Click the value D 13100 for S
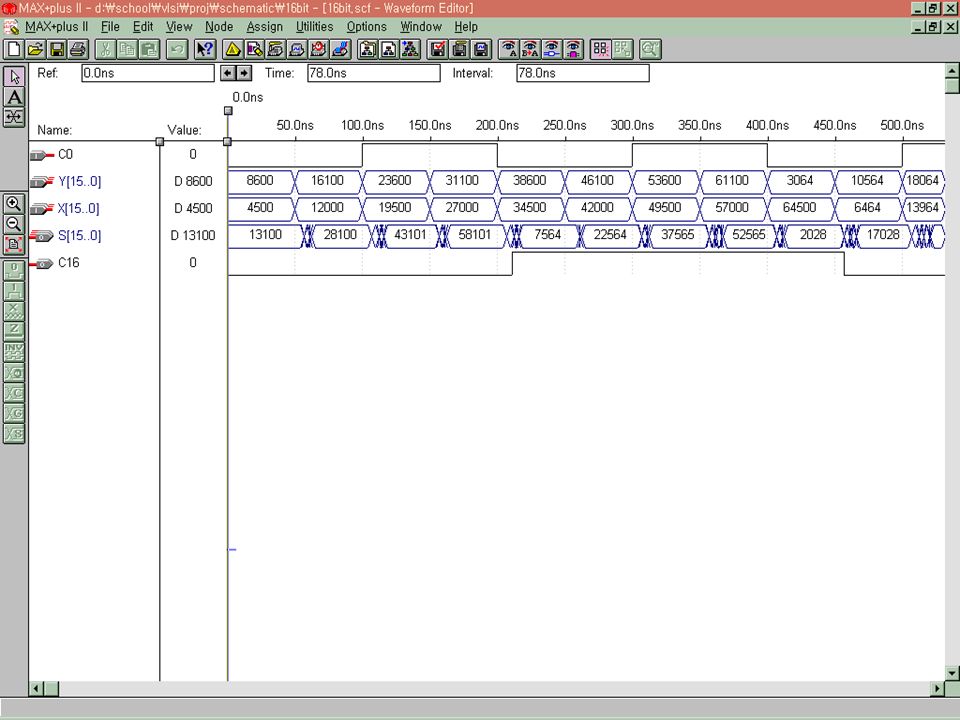The image size is (960, 720). pyautogui.click(x=193, y=235)
